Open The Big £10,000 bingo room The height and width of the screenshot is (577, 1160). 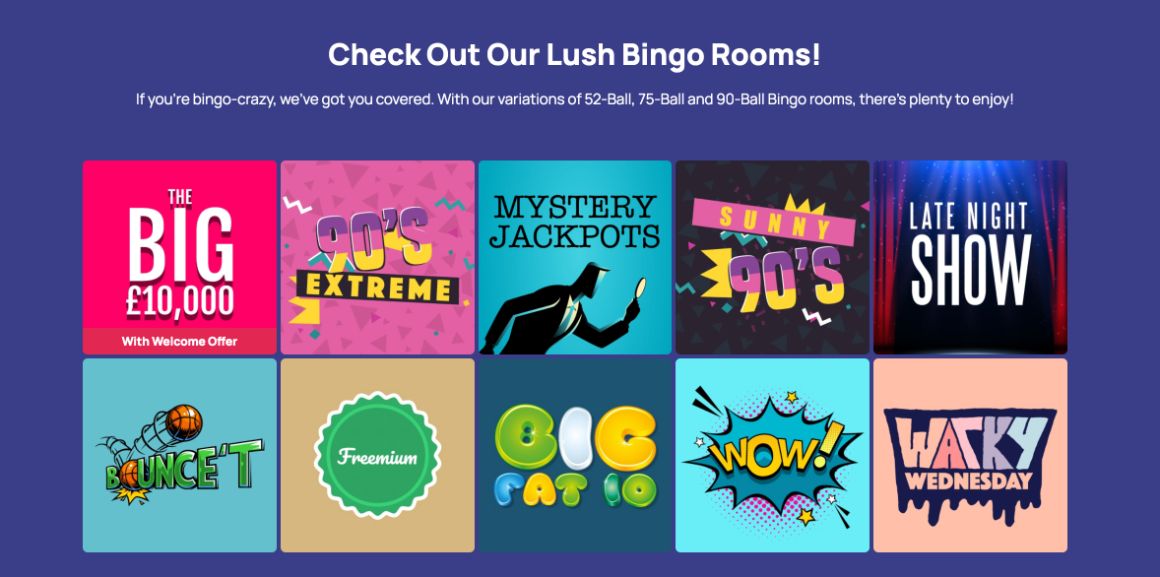(x=180, y=257)
